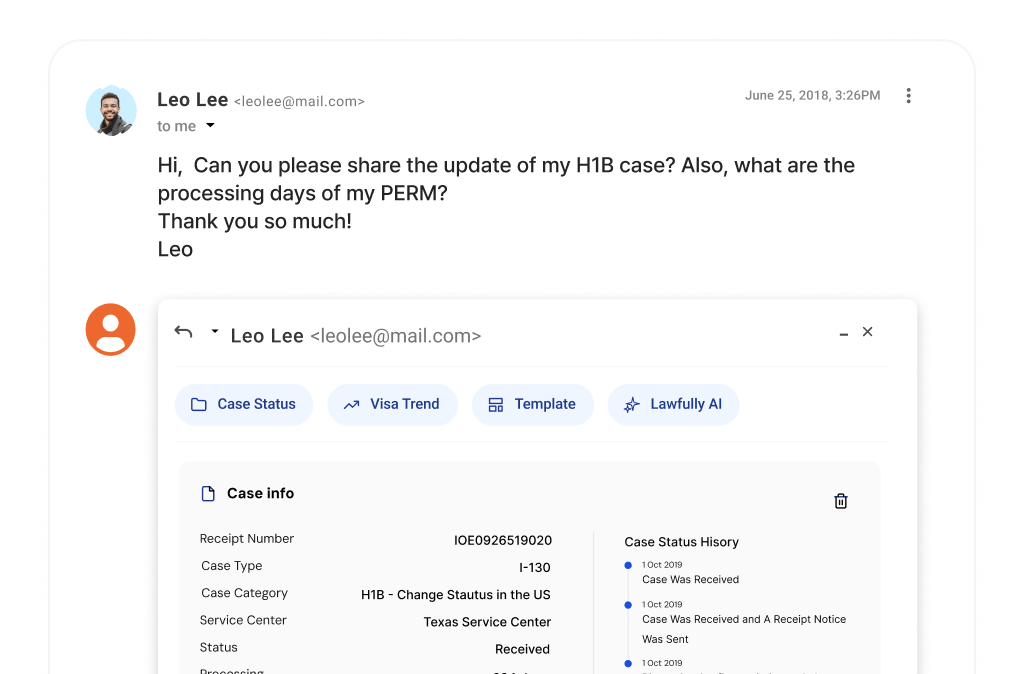Screen dimensions: 1019x674
Task: Open the Case Status panel
Action: tap(243, 404)
